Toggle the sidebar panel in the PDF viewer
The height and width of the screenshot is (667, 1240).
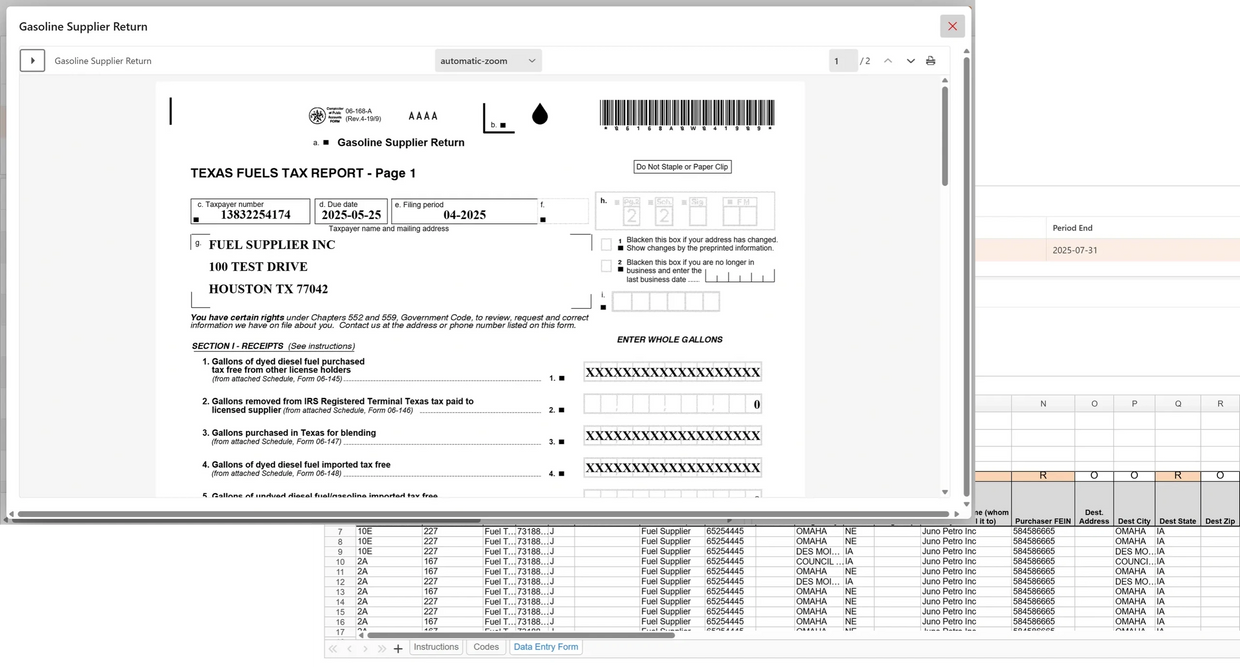(32, 60)
